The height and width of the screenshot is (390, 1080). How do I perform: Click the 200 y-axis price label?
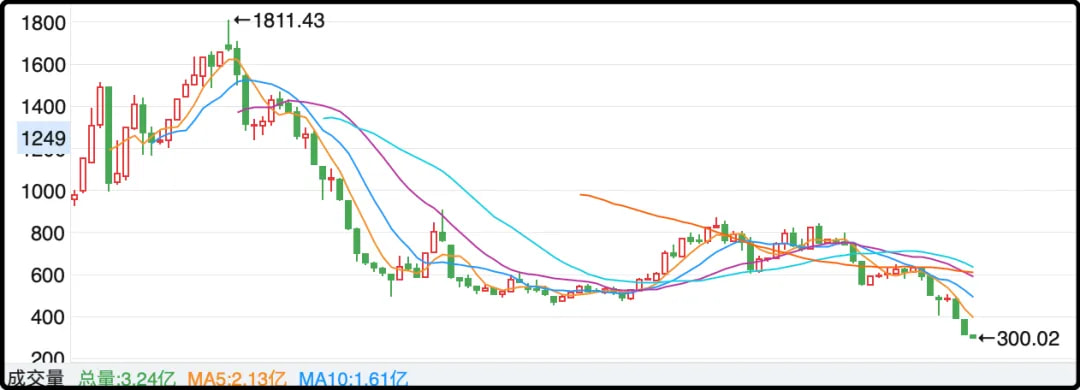[49, 358]
